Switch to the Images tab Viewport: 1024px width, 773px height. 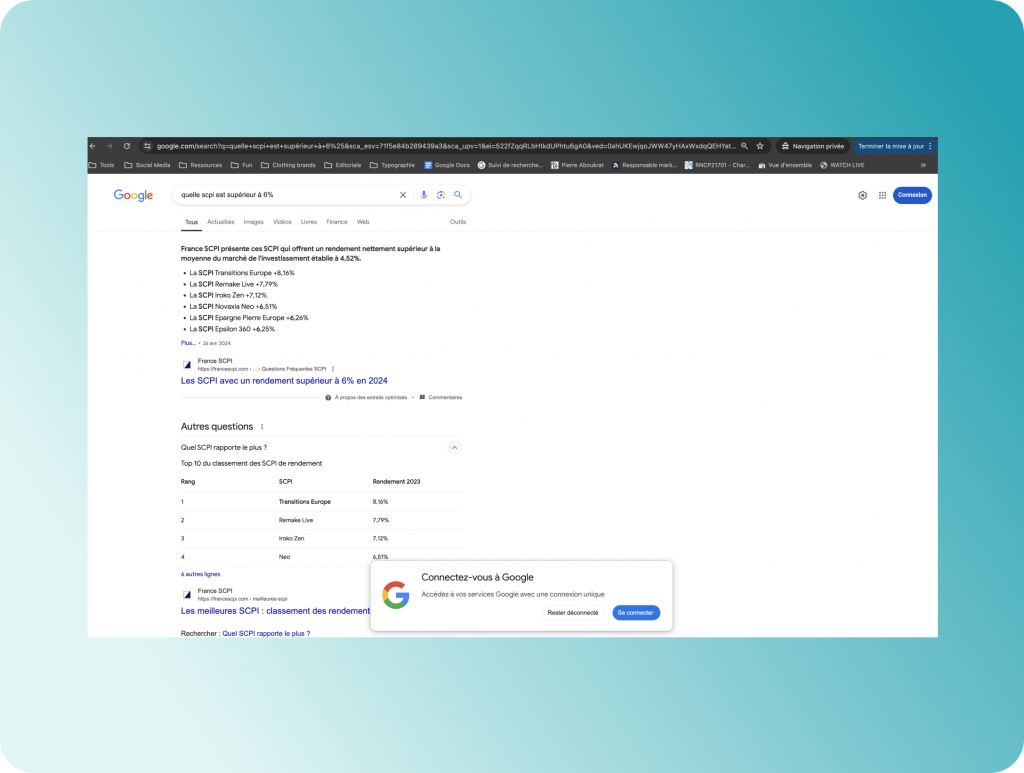click(x=253, y=222)
